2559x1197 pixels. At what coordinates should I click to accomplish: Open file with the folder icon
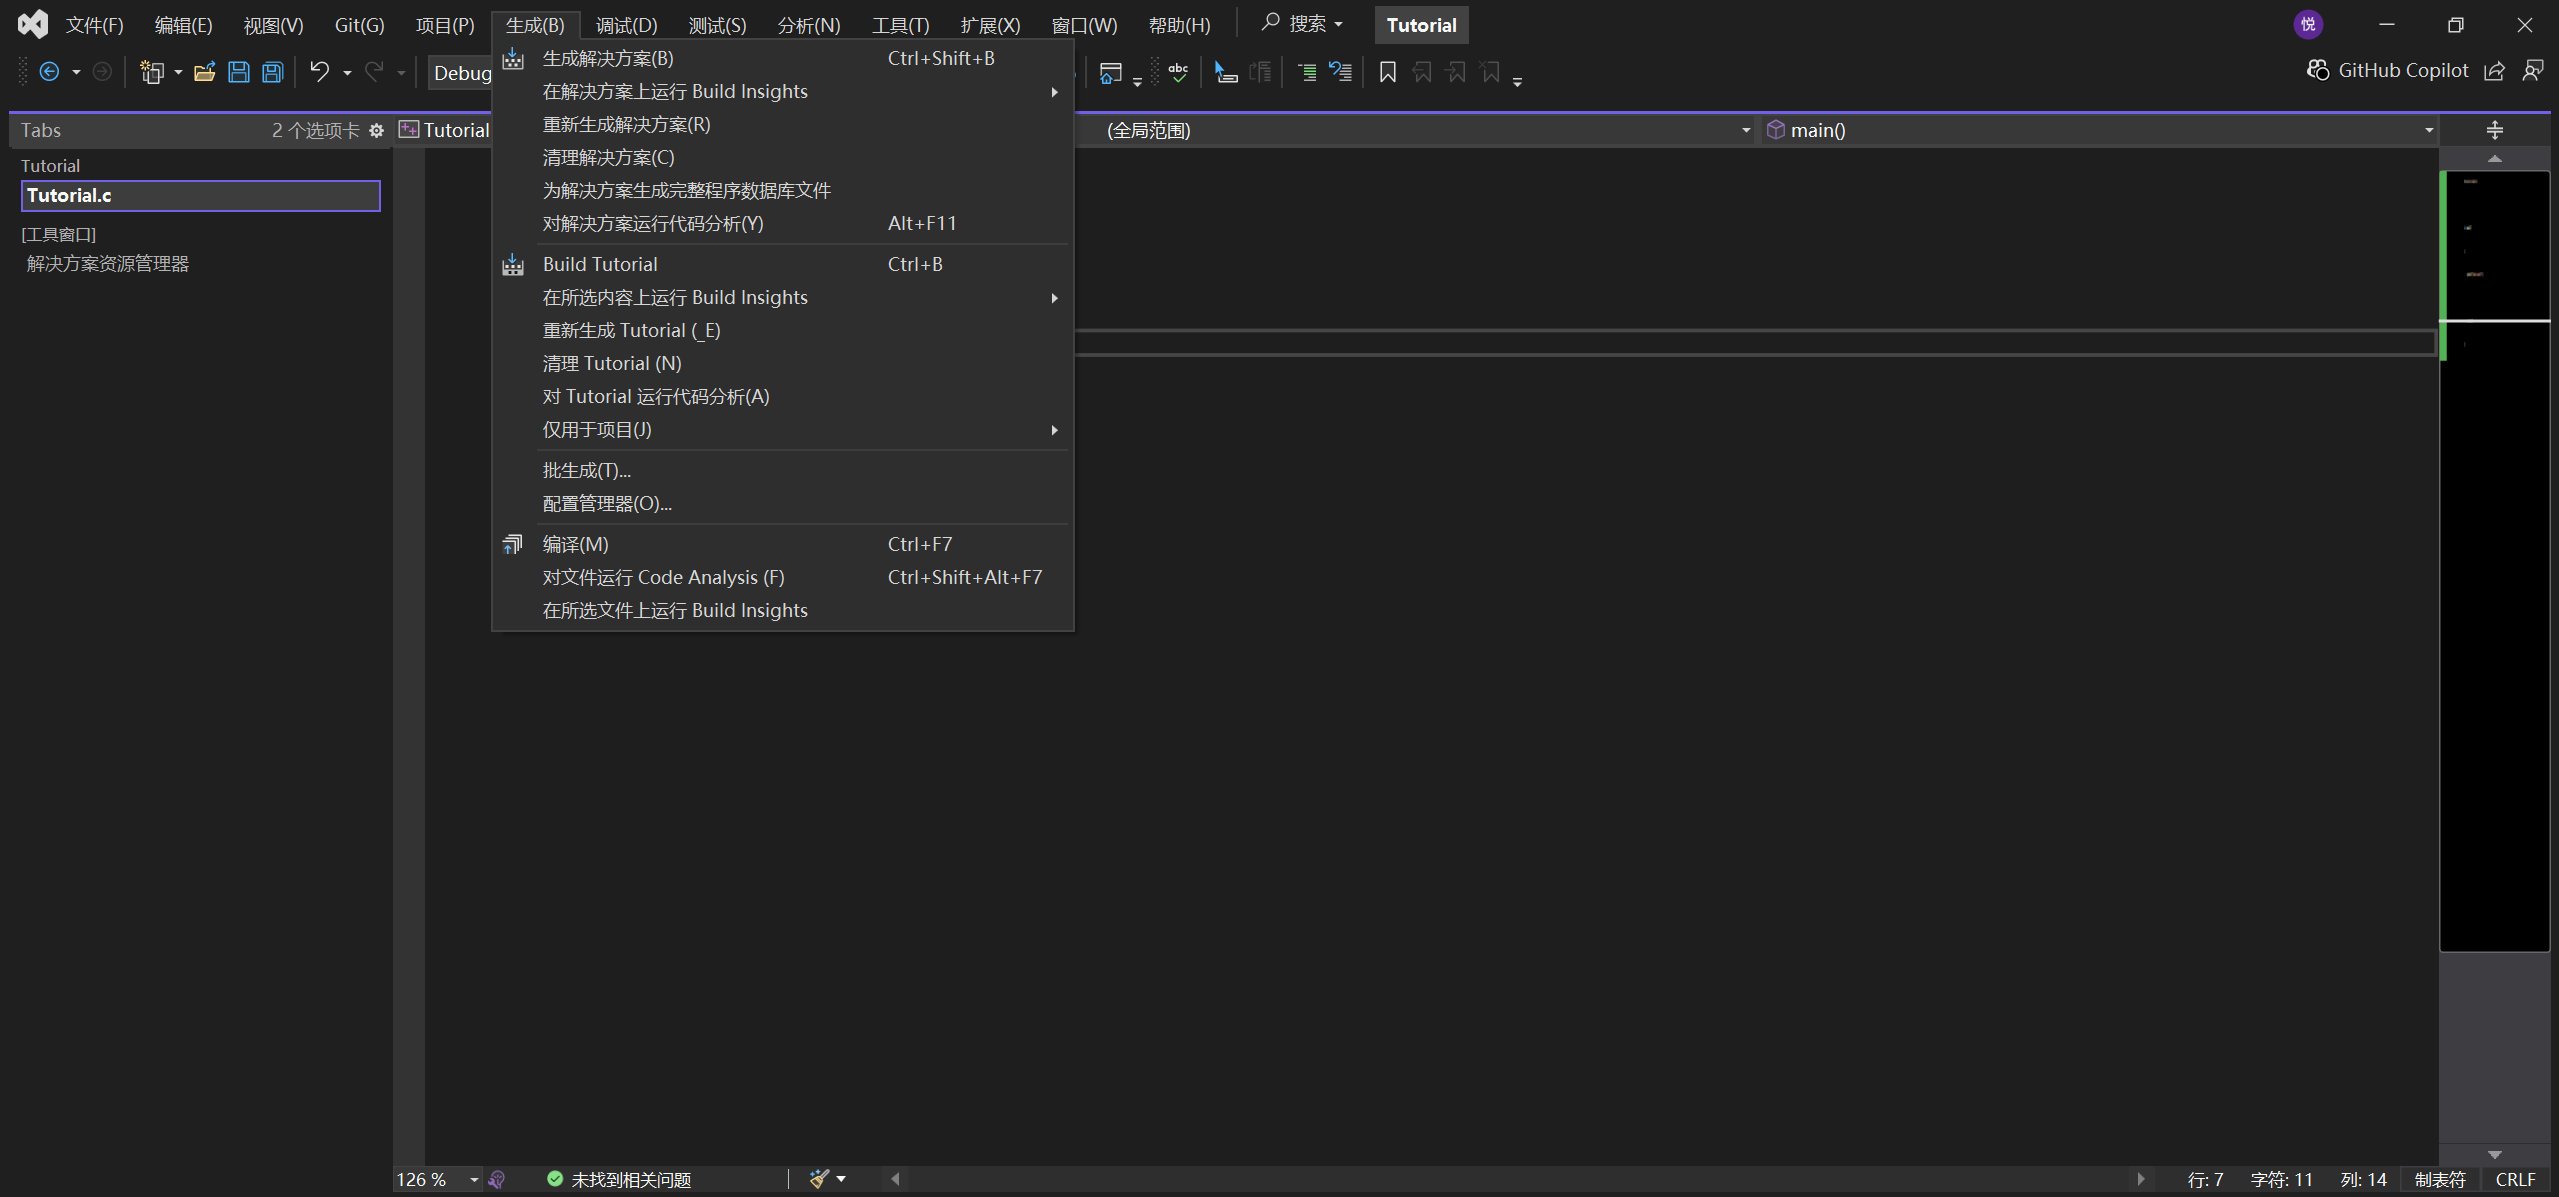204,72
